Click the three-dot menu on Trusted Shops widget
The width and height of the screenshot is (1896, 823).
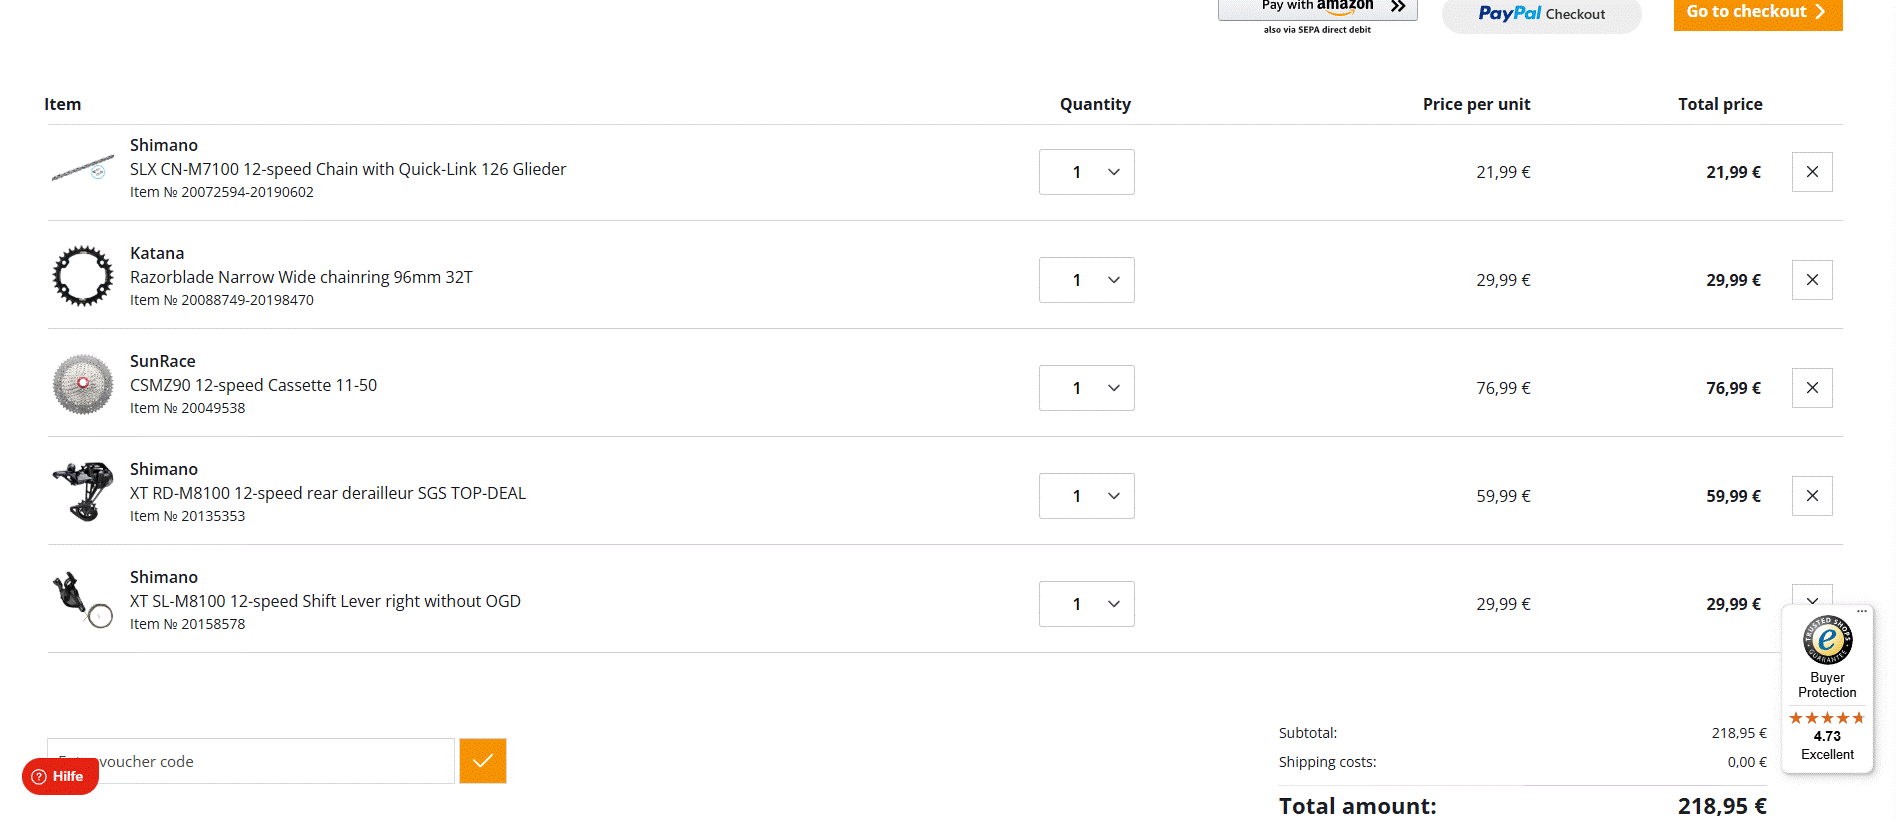pos(1862,611)
